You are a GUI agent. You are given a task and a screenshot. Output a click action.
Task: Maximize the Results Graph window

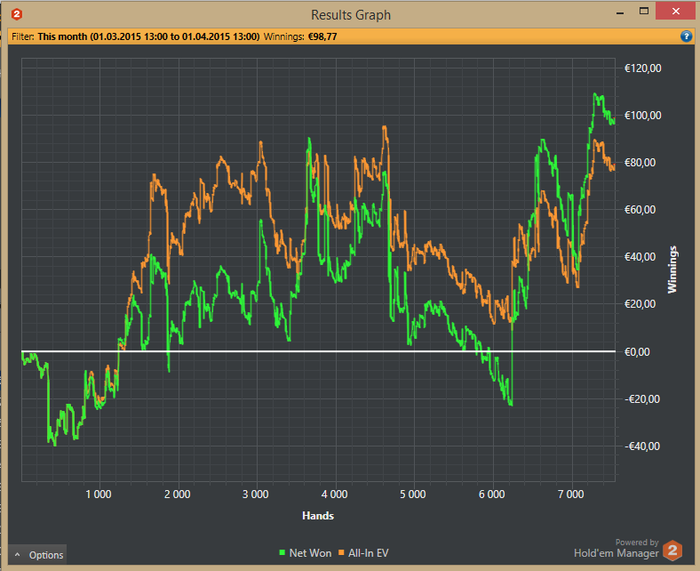pos(644,11)
